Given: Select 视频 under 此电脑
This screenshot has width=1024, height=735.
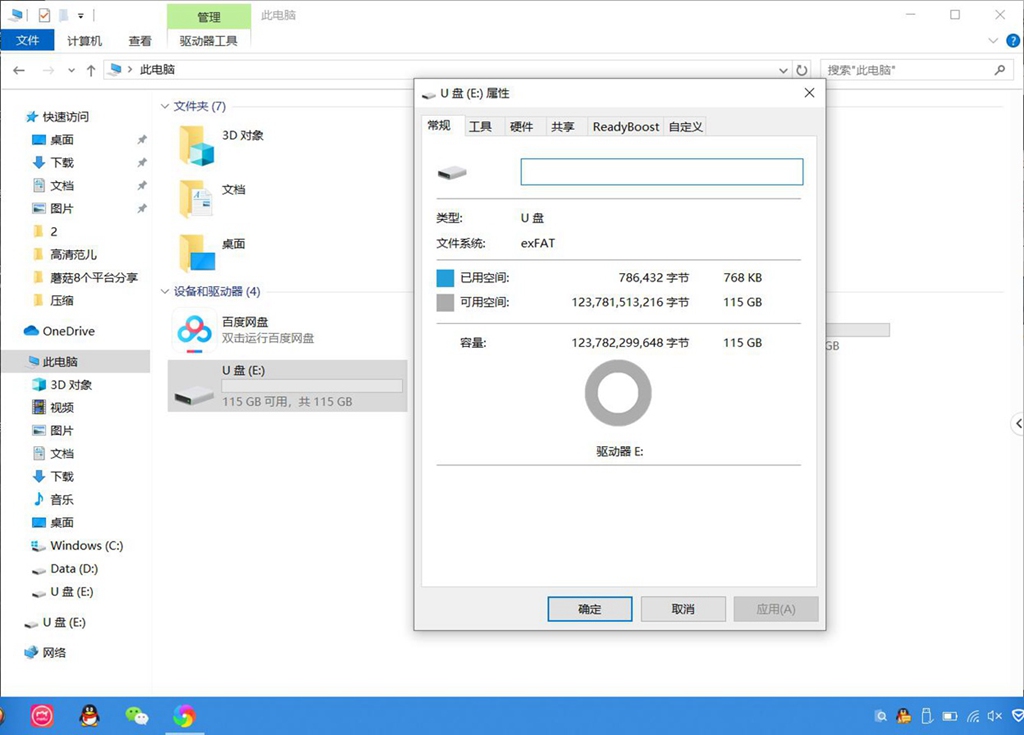Looking at the screenshot, I should pos(61,408).
